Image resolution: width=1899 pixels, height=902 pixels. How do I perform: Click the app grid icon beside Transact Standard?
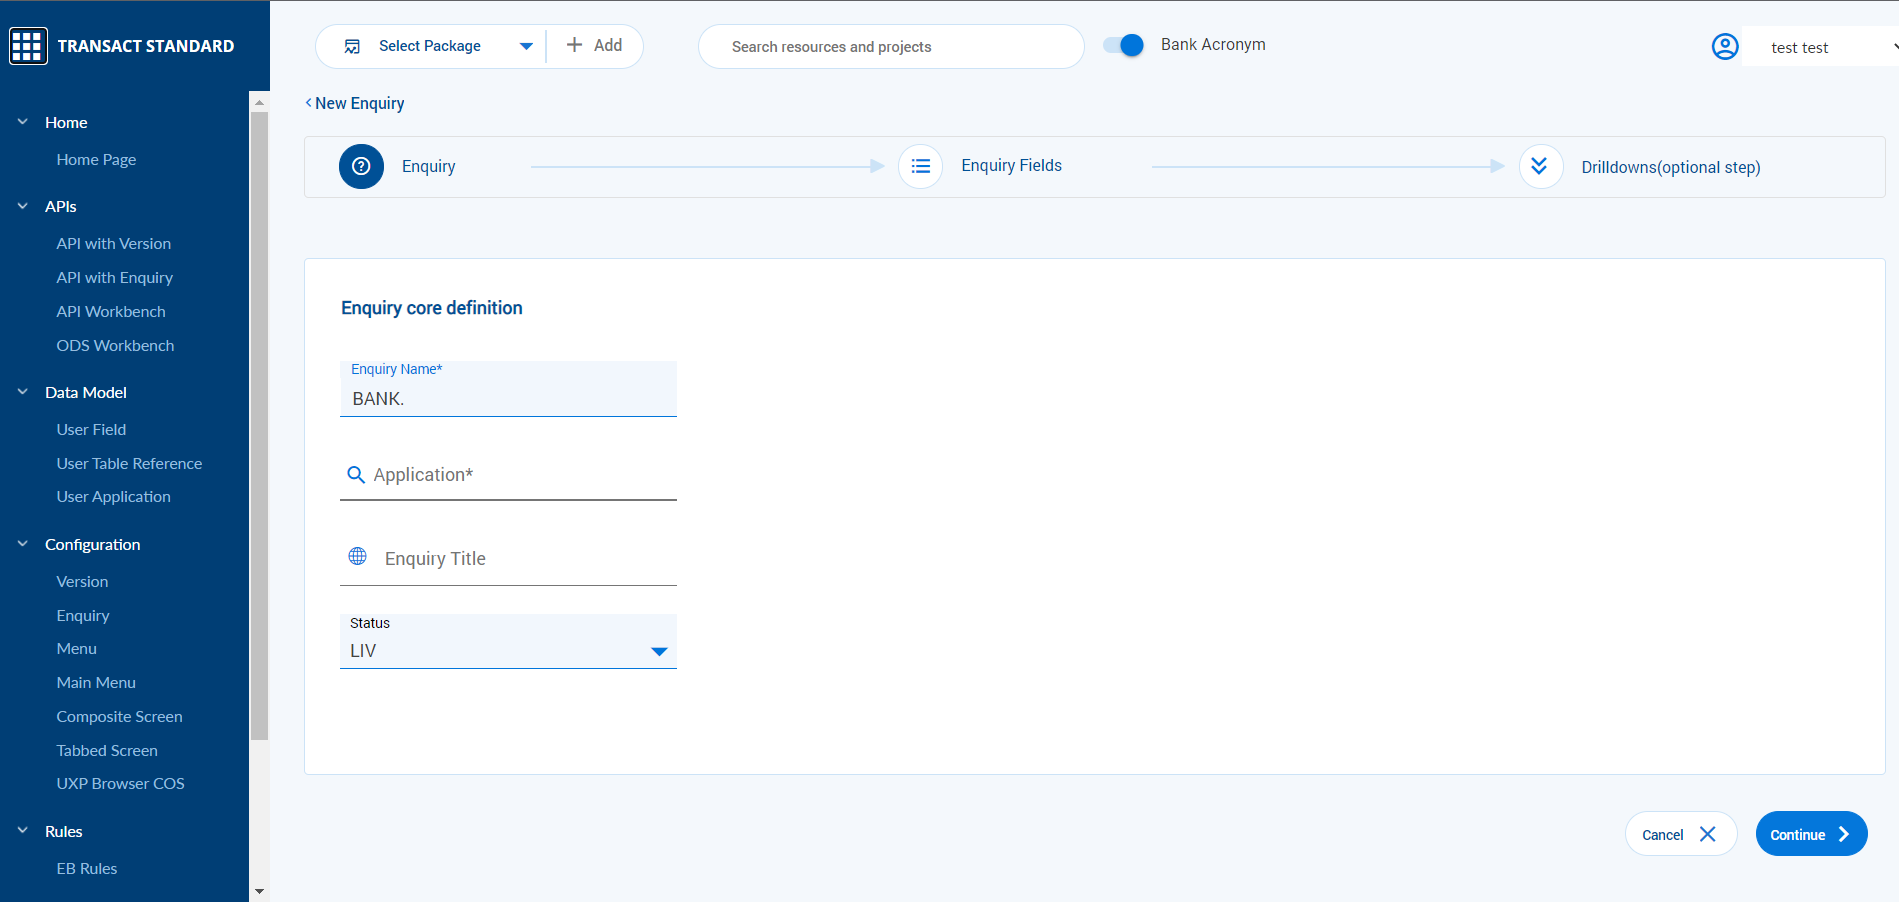click(28, 46)
